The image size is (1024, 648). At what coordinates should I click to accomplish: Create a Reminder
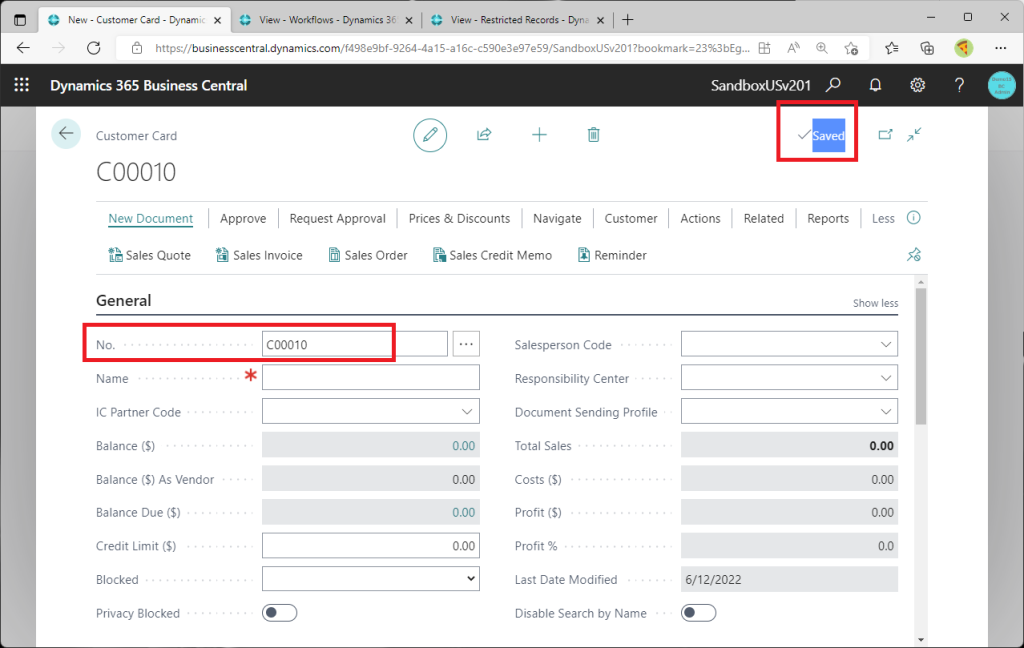[x=612, y=255]
